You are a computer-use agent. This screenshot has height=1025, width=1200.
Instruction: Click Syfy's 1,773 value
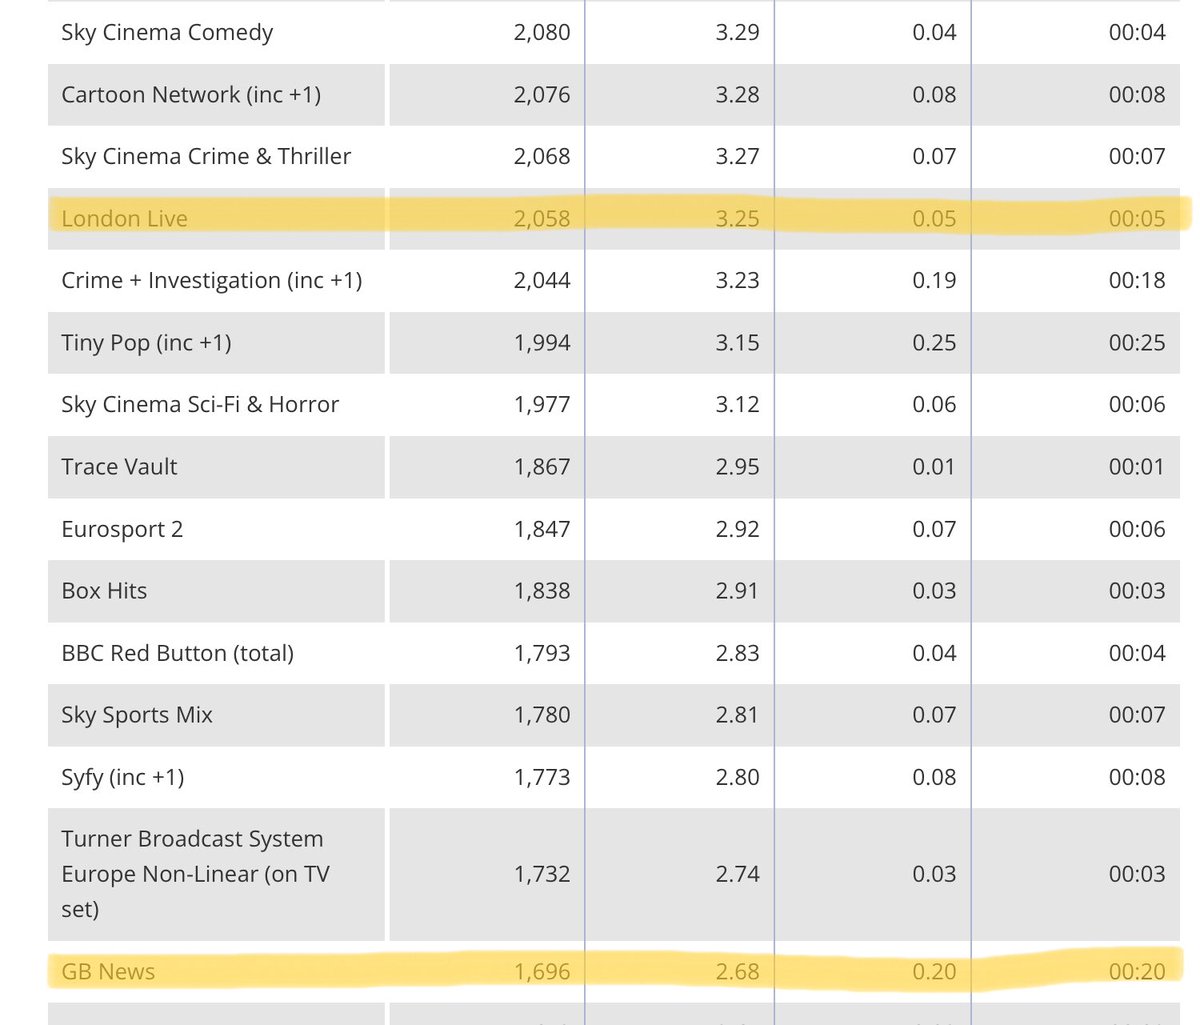tap(542, 778)
